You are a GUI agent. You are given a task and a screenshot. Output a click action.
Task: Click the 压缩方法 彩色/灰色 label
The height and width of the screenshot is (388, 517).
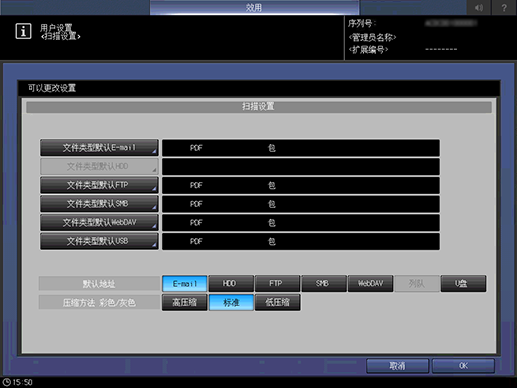(x=99, y=302)
